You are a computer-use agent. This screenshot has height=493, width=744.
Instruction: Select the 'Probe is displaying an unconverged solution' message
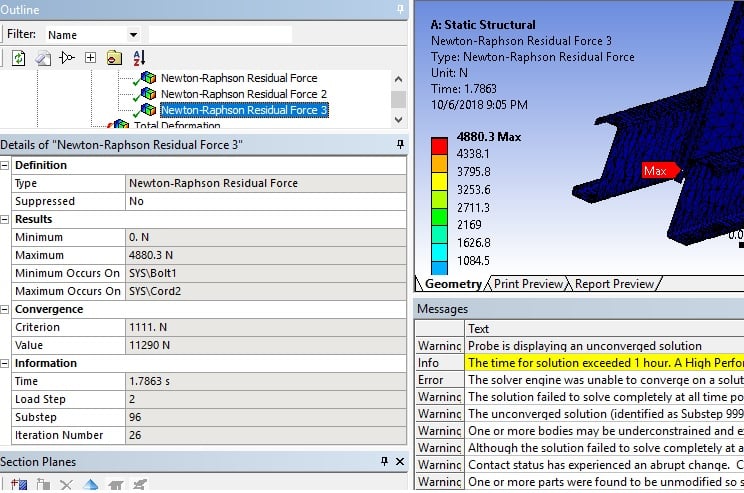[x=604, y=346]
